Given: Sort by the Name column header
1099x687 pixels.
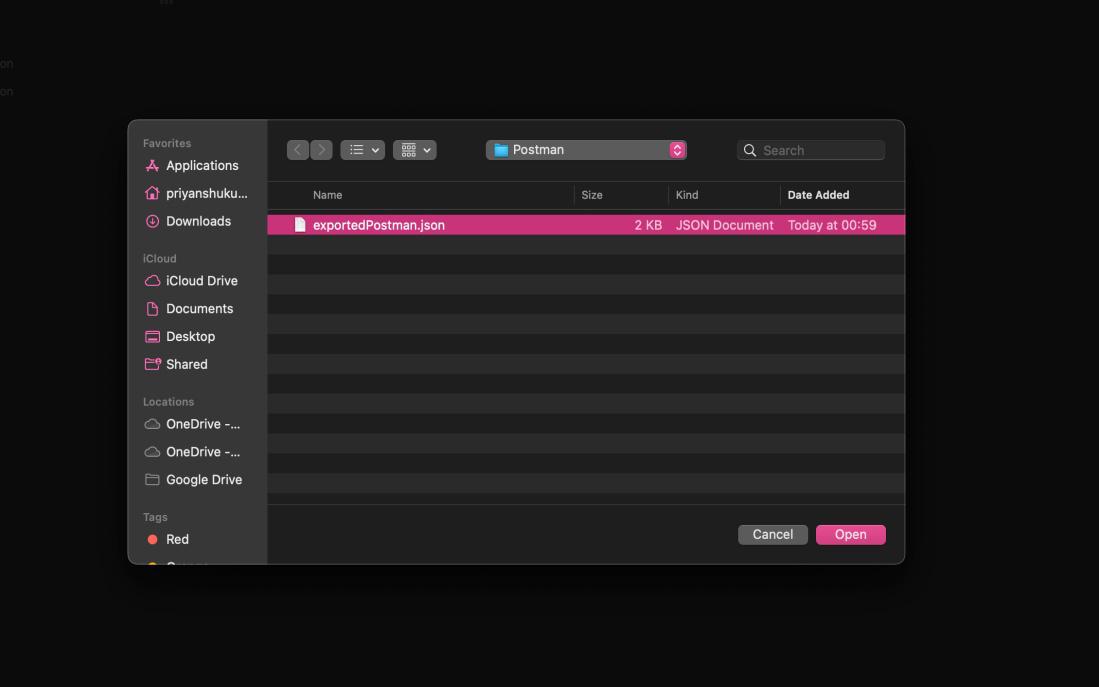Looking at the screenshot, I should 327,195.
